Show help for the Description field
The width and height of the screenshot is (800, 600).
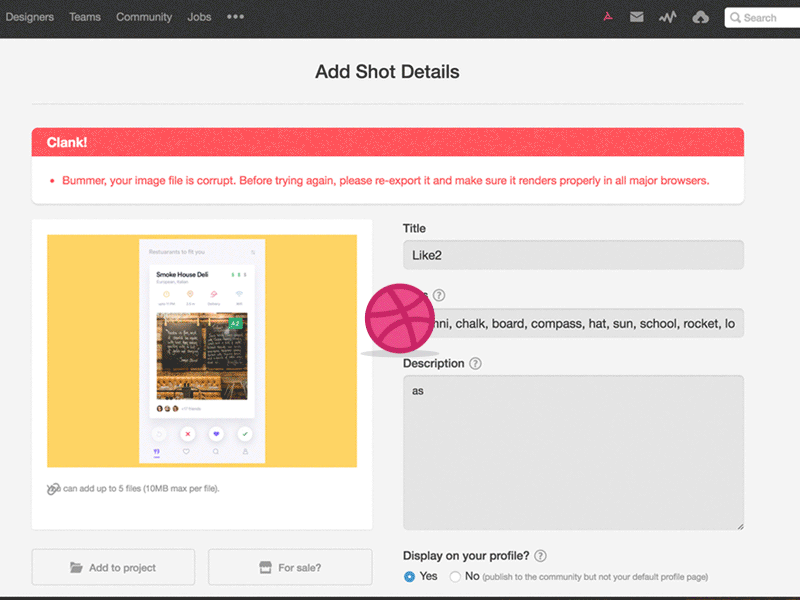[x=475, y=363]
